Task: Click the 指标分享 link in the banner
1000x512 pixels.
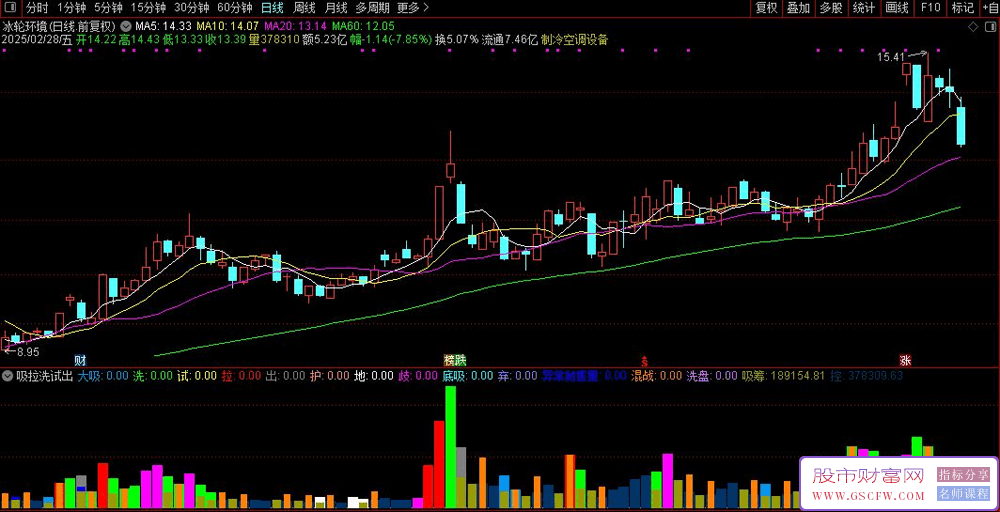Action: (962, 474)
